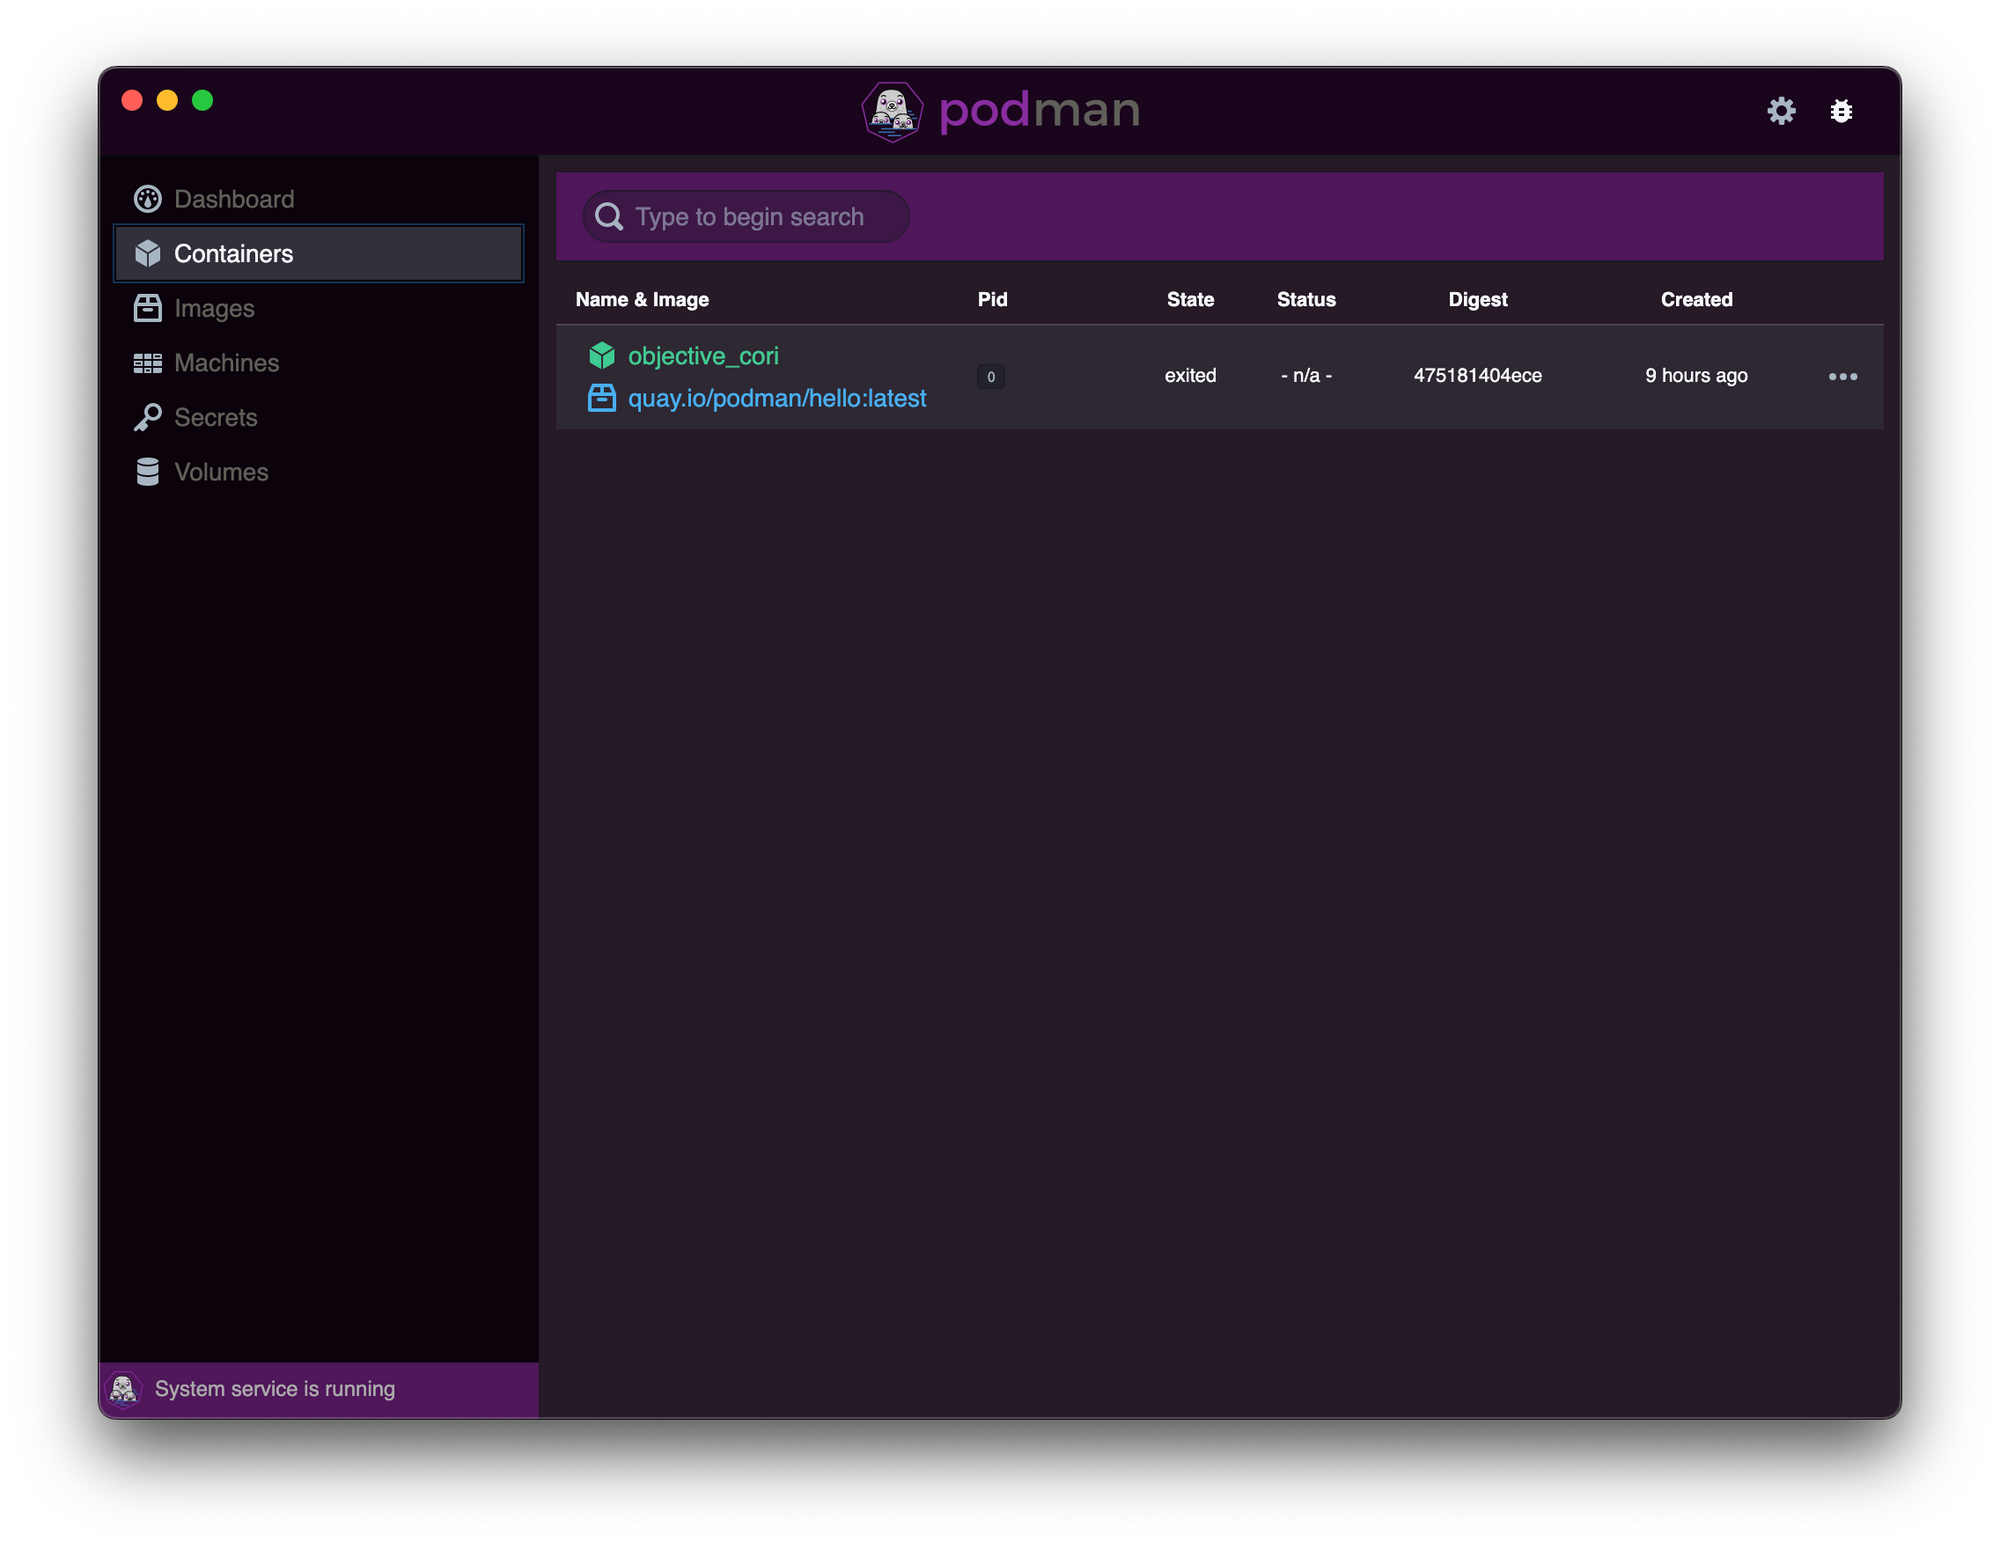Image resolution: width=2000 pixels, height=1549 pixels.
Task: Click the Secrets key icon
Action: point(148,417)
